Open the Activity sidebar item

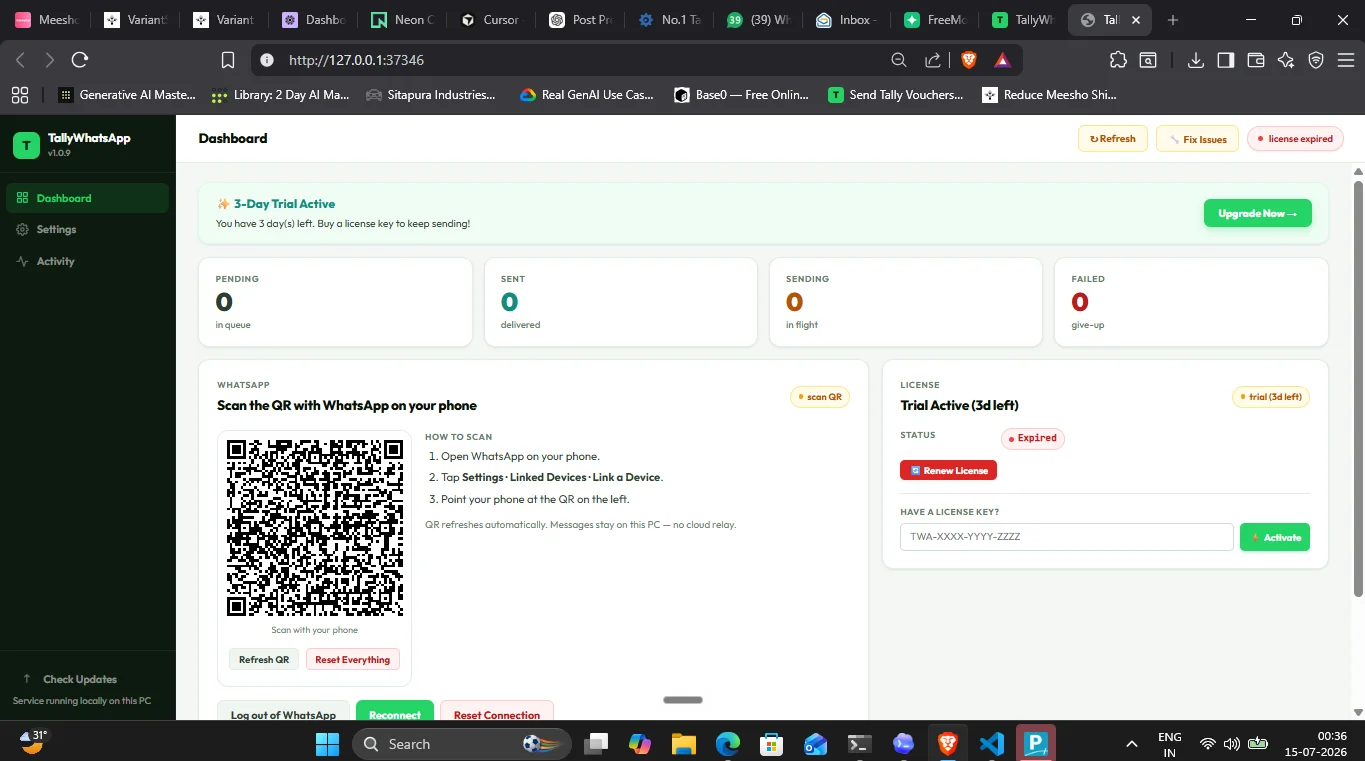87,261
